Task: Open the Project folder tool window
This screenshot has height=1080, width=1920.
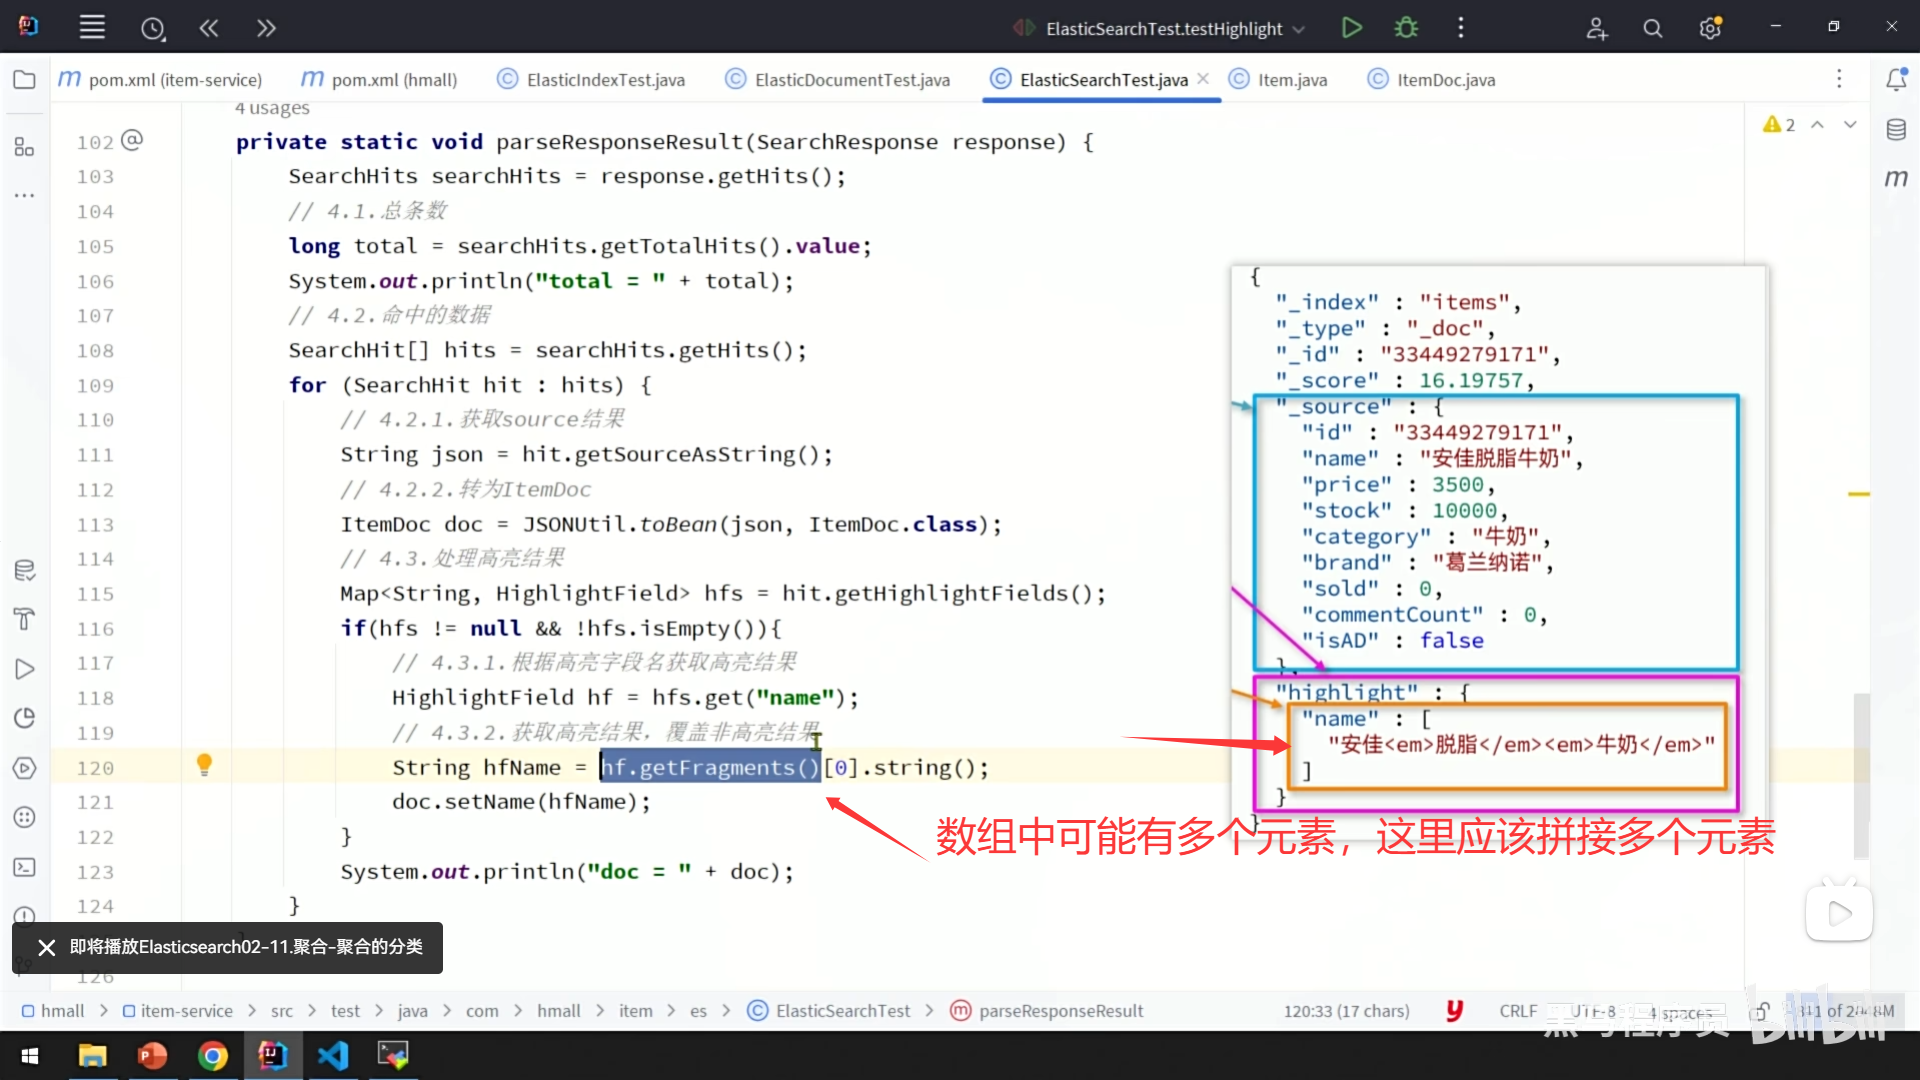Action: click(x=24, y=80)
